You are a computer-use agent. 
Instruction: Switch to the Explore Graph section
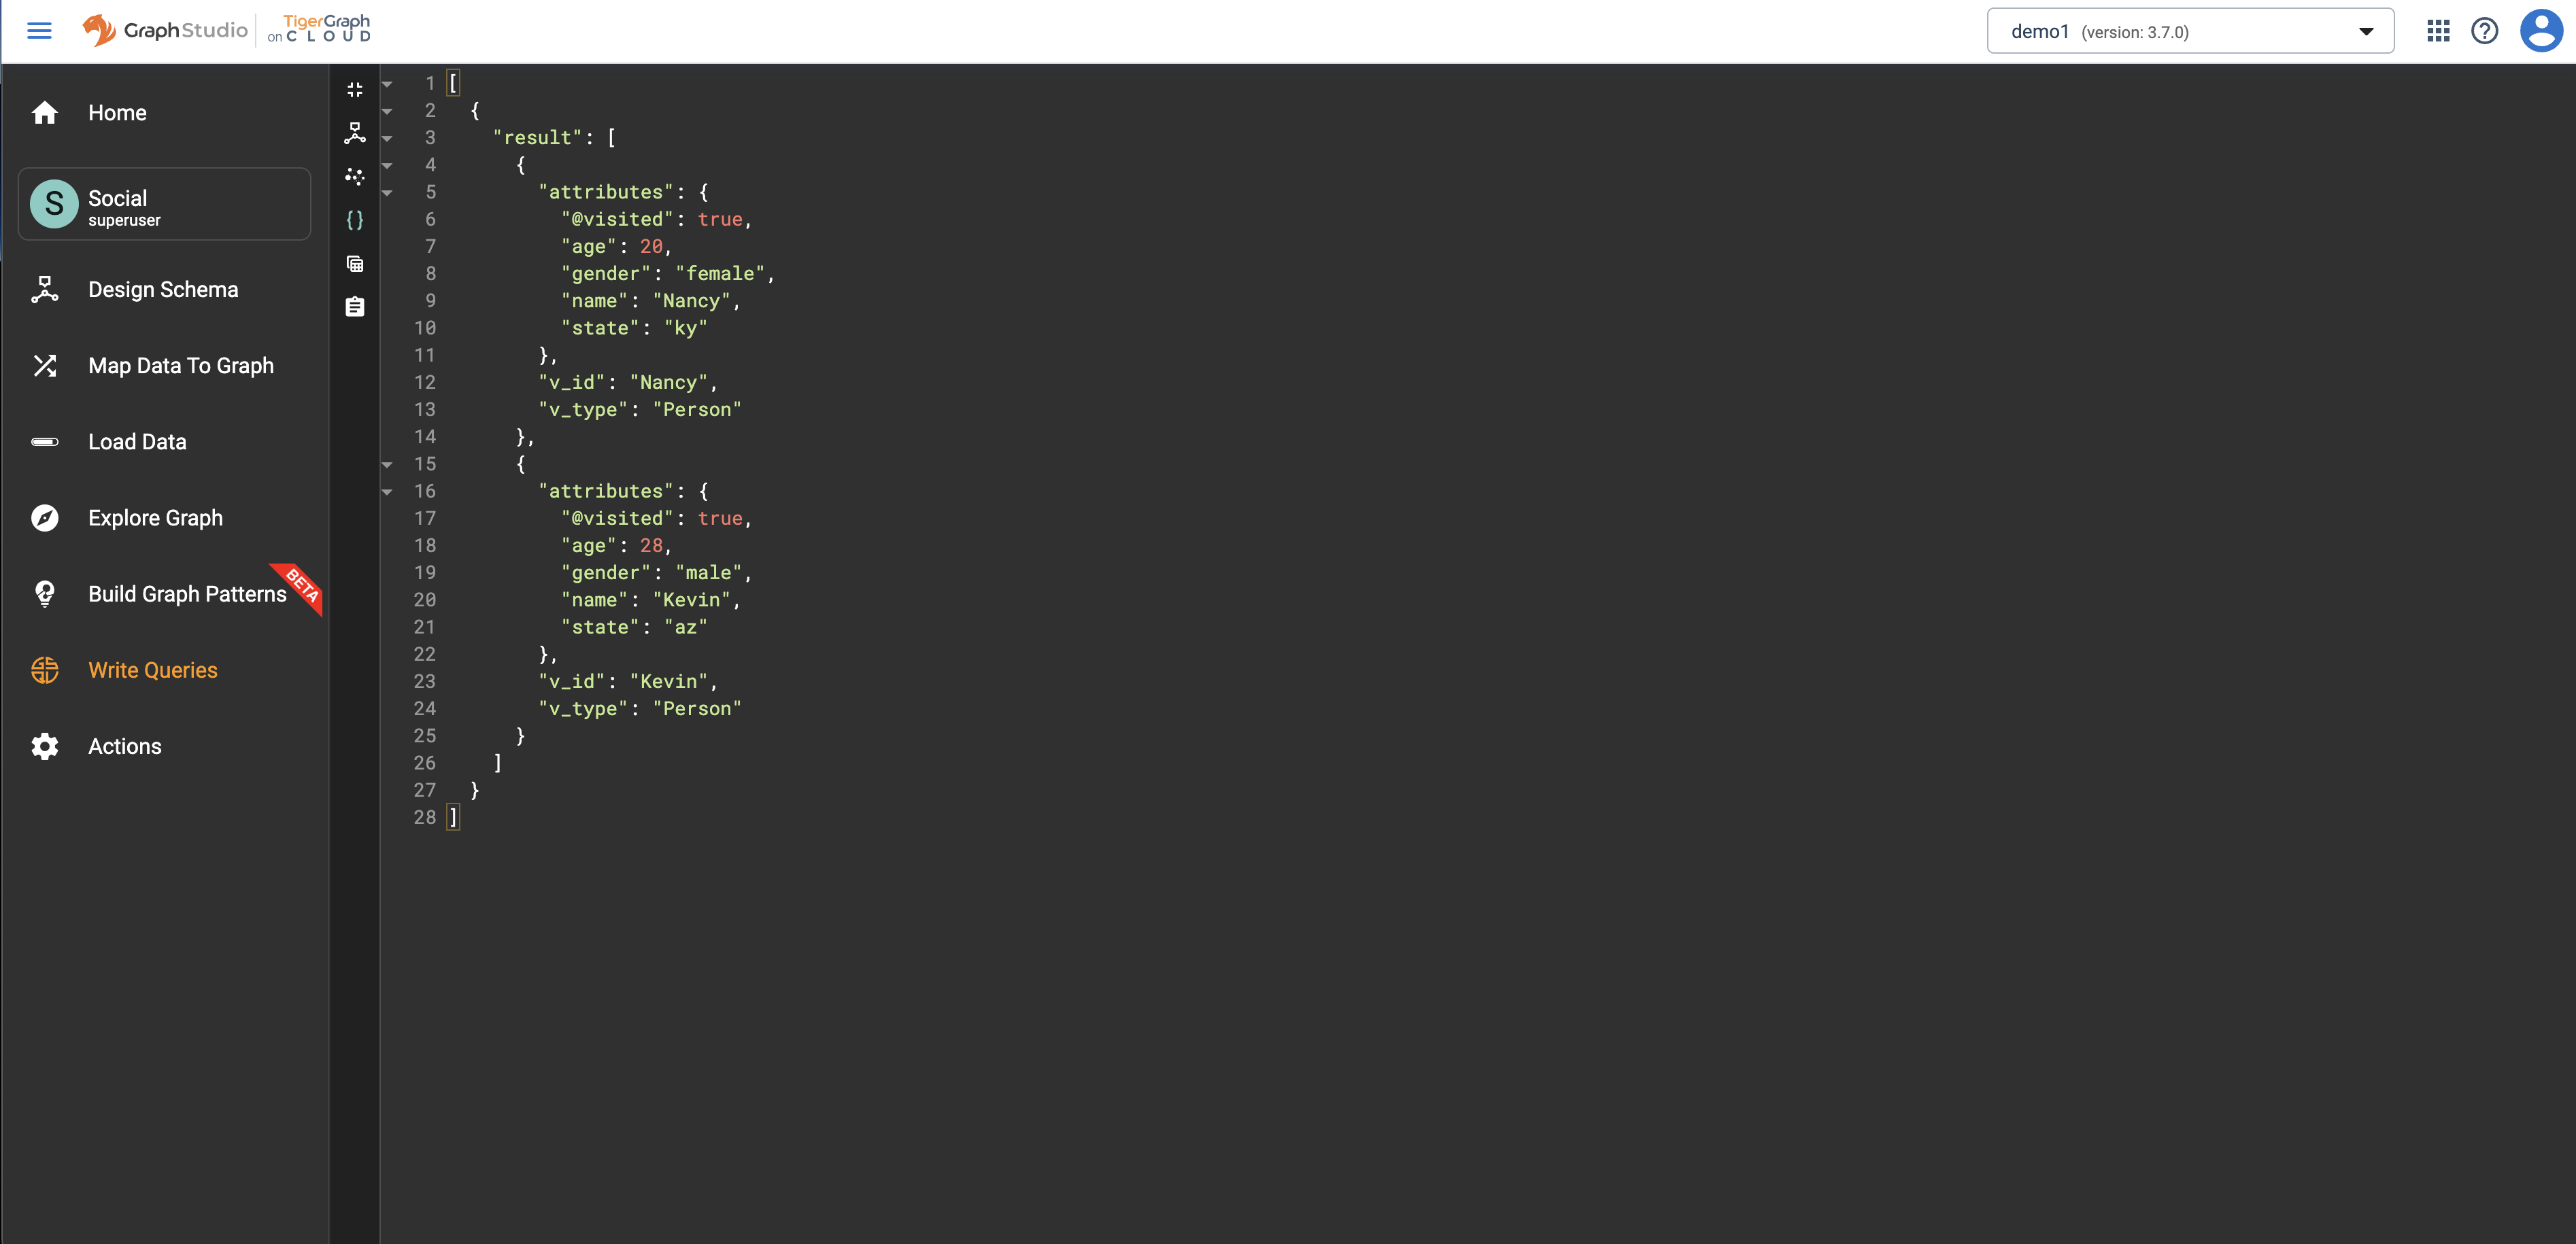point(155,518)
